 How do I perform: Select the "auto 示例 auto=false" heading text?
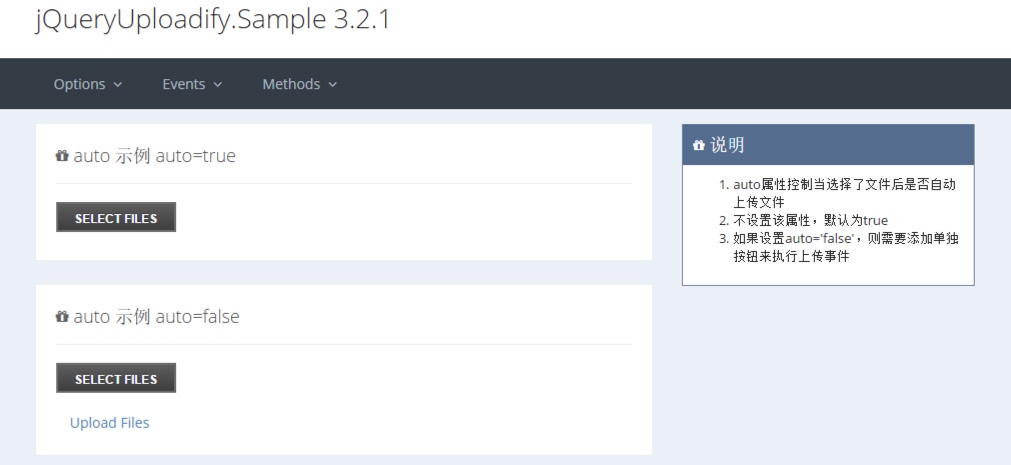tap(157, 317)
